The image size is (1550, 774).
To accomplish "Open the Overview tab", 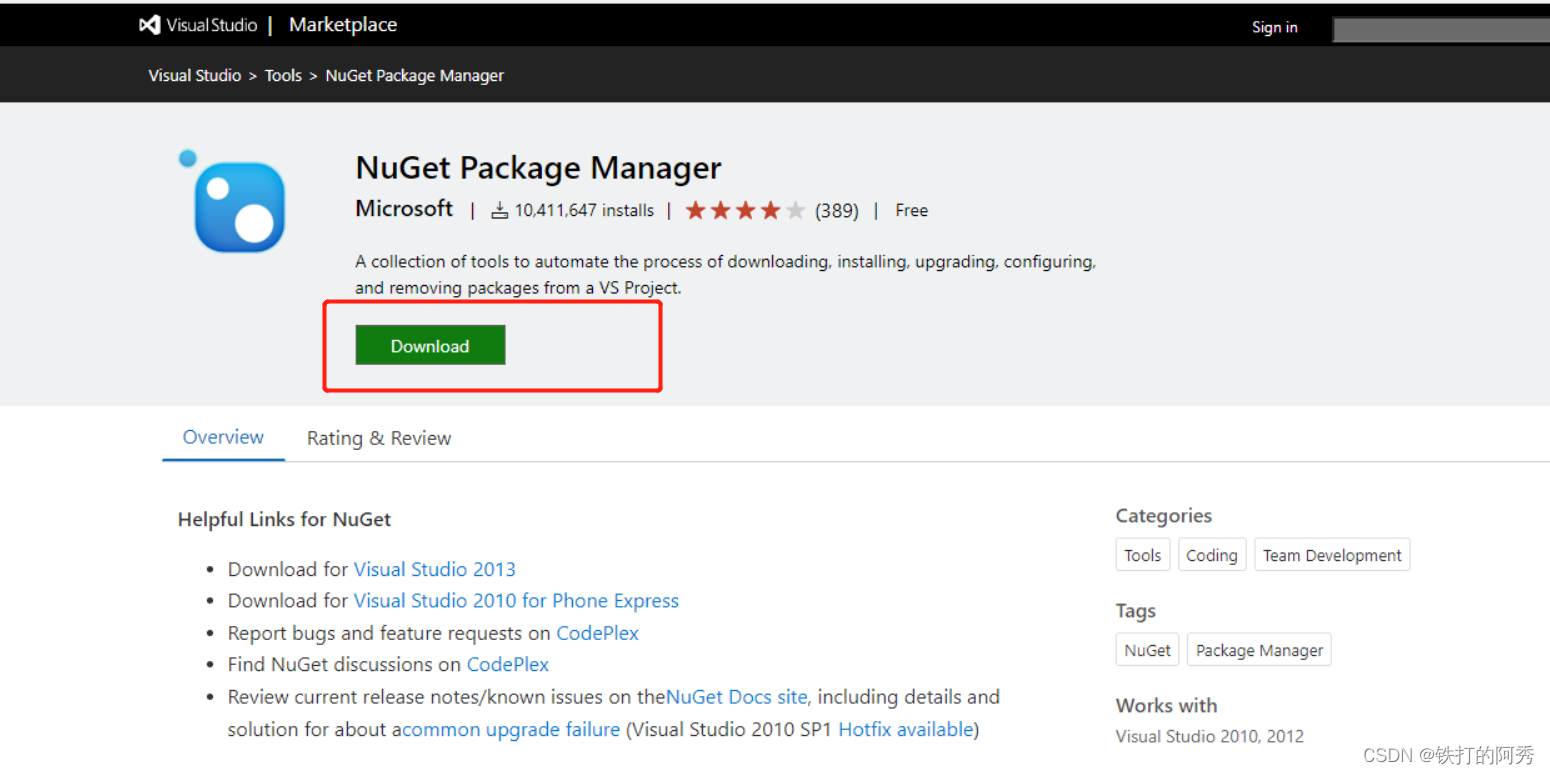I will tap(222, 437).
